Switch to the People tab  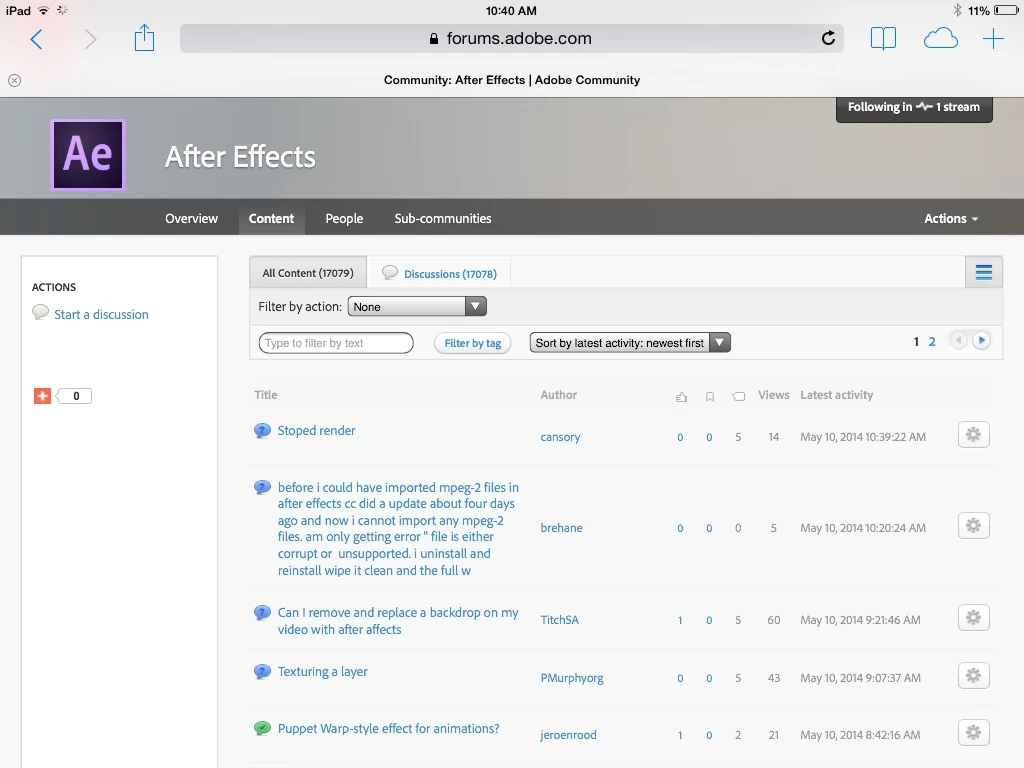pyautogui.click(x=344, y=219)
